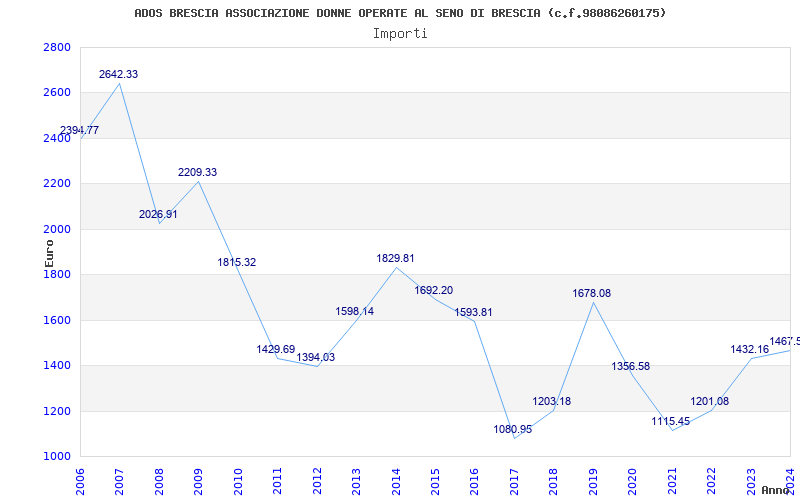This screenshot has width=800, height=500.
Task: Select data label 1201.08
Action: point(710,402)
